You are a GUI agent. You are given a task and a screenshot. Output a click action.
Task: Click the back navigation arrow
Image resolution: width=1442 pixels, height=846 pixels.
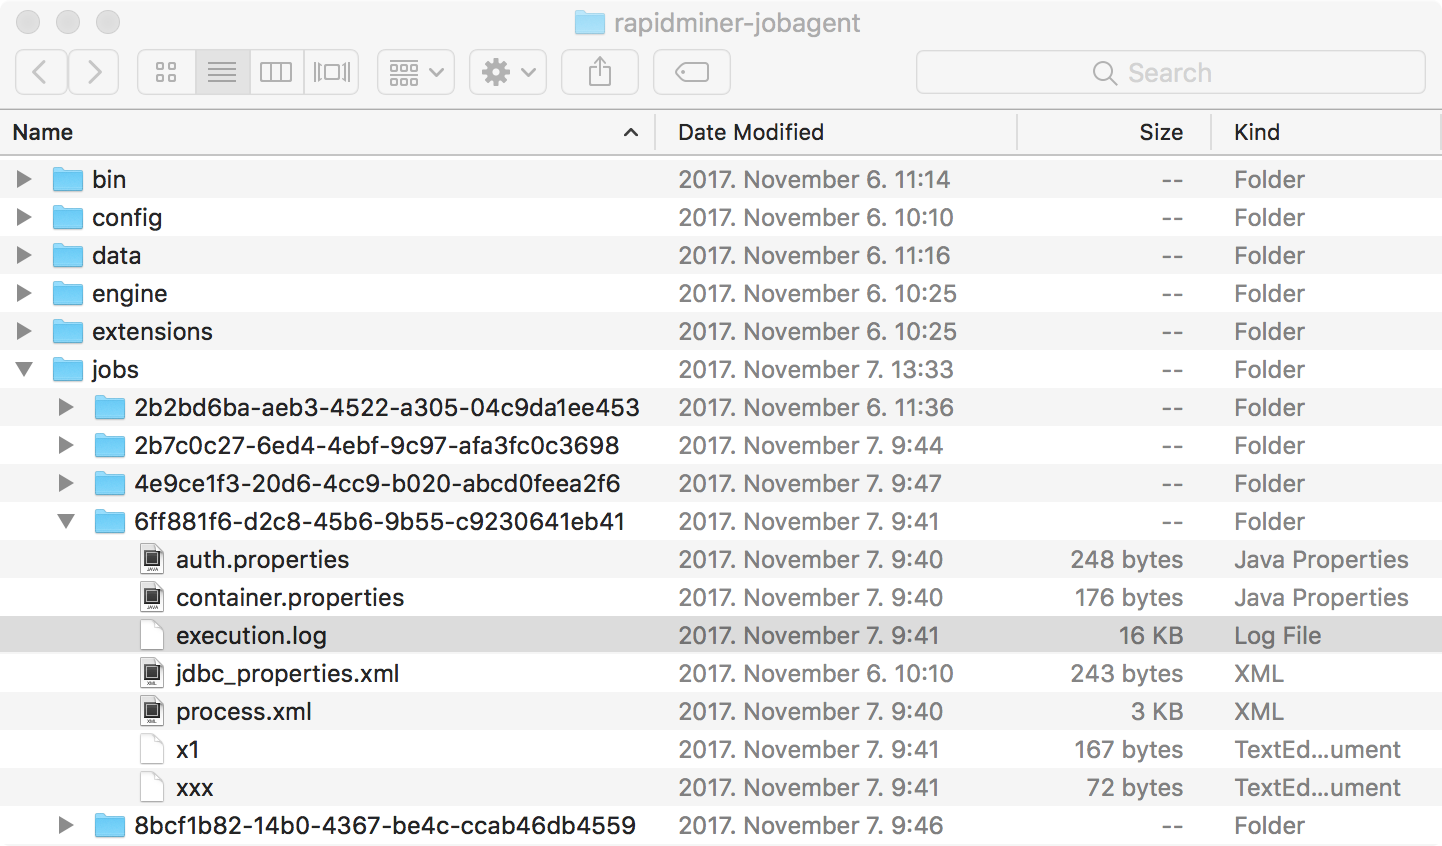(x=41, y=71)
